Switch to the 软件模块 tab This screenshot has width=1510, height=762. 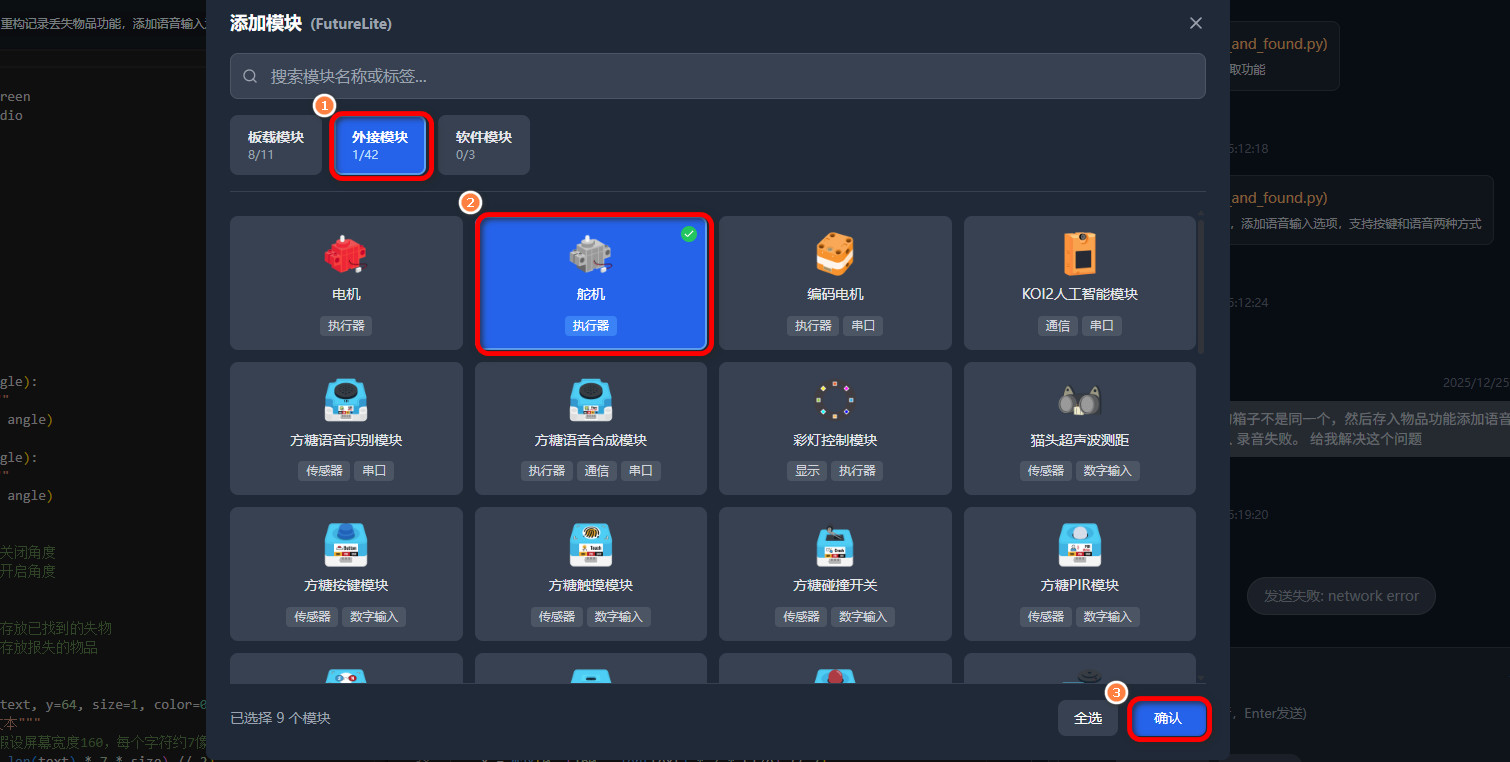pos(484,145)
